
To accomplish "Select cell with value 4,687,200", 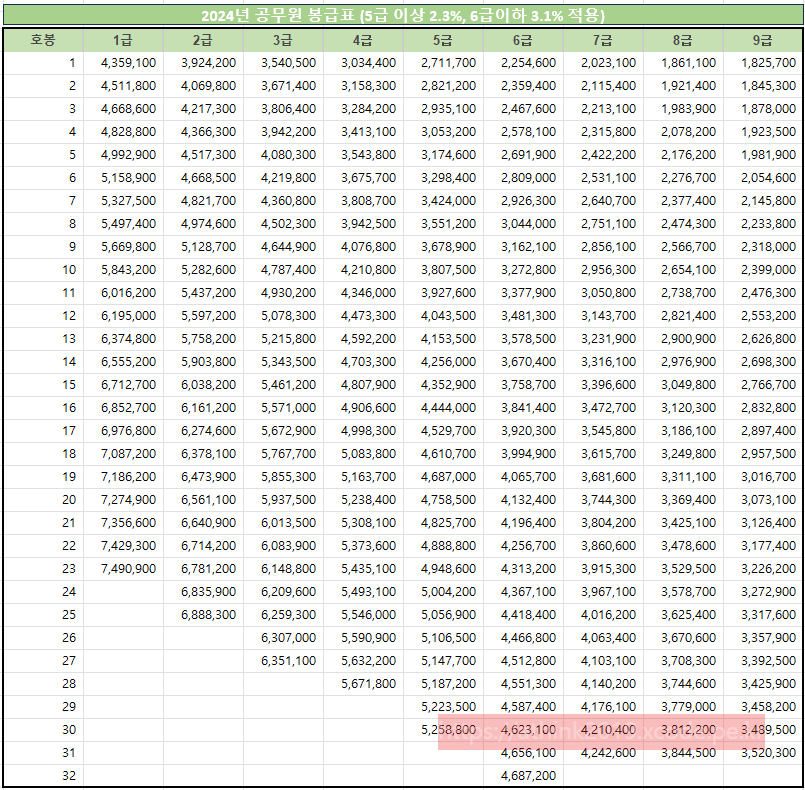I will 523,776.
